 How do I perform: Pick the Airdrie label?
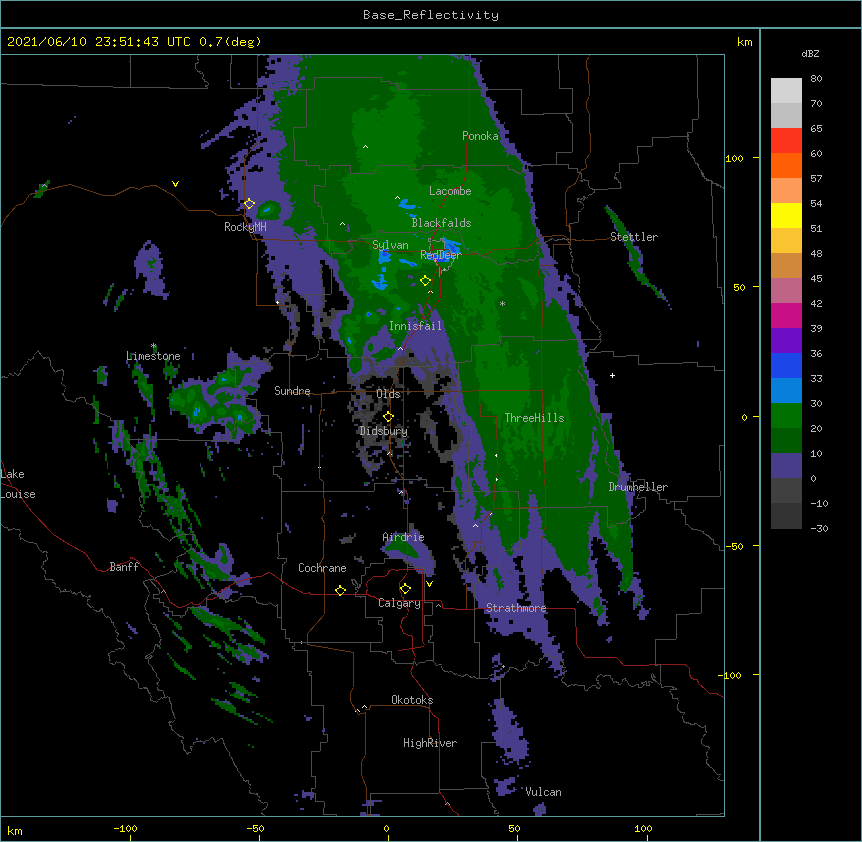pos(404,537)
